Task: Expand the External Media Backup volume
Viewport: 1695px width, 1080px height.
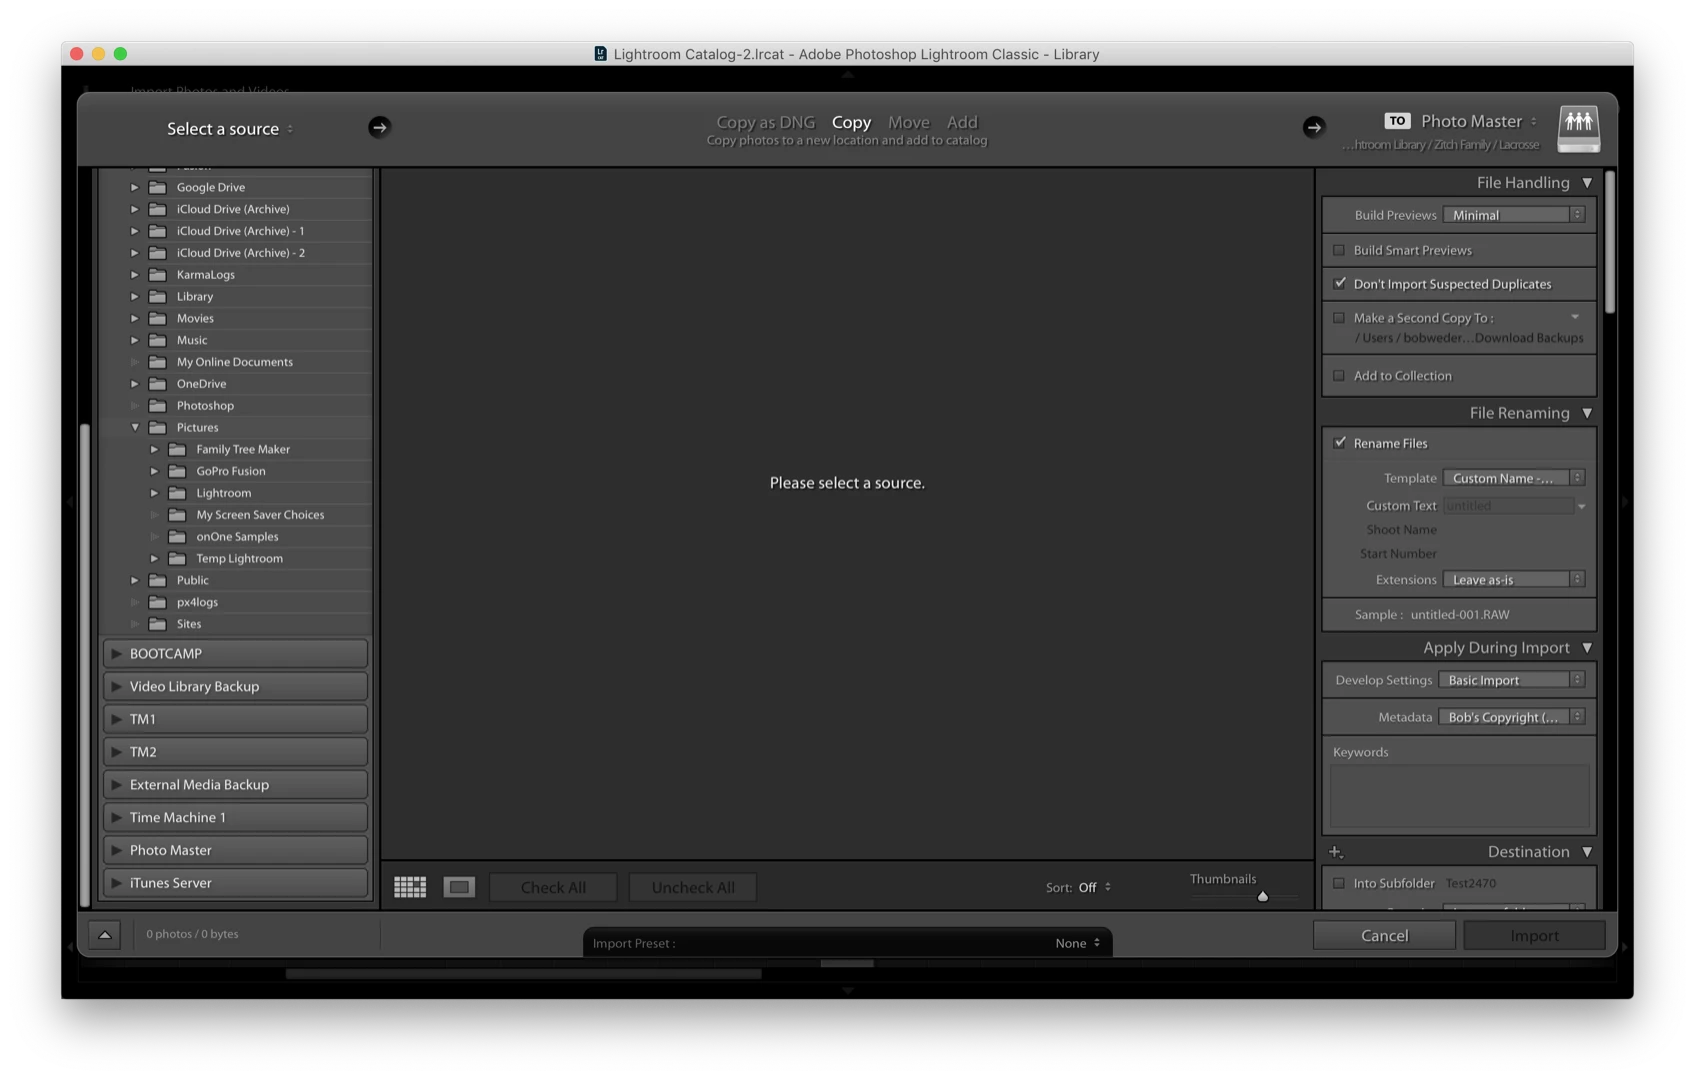Action: 117,785
